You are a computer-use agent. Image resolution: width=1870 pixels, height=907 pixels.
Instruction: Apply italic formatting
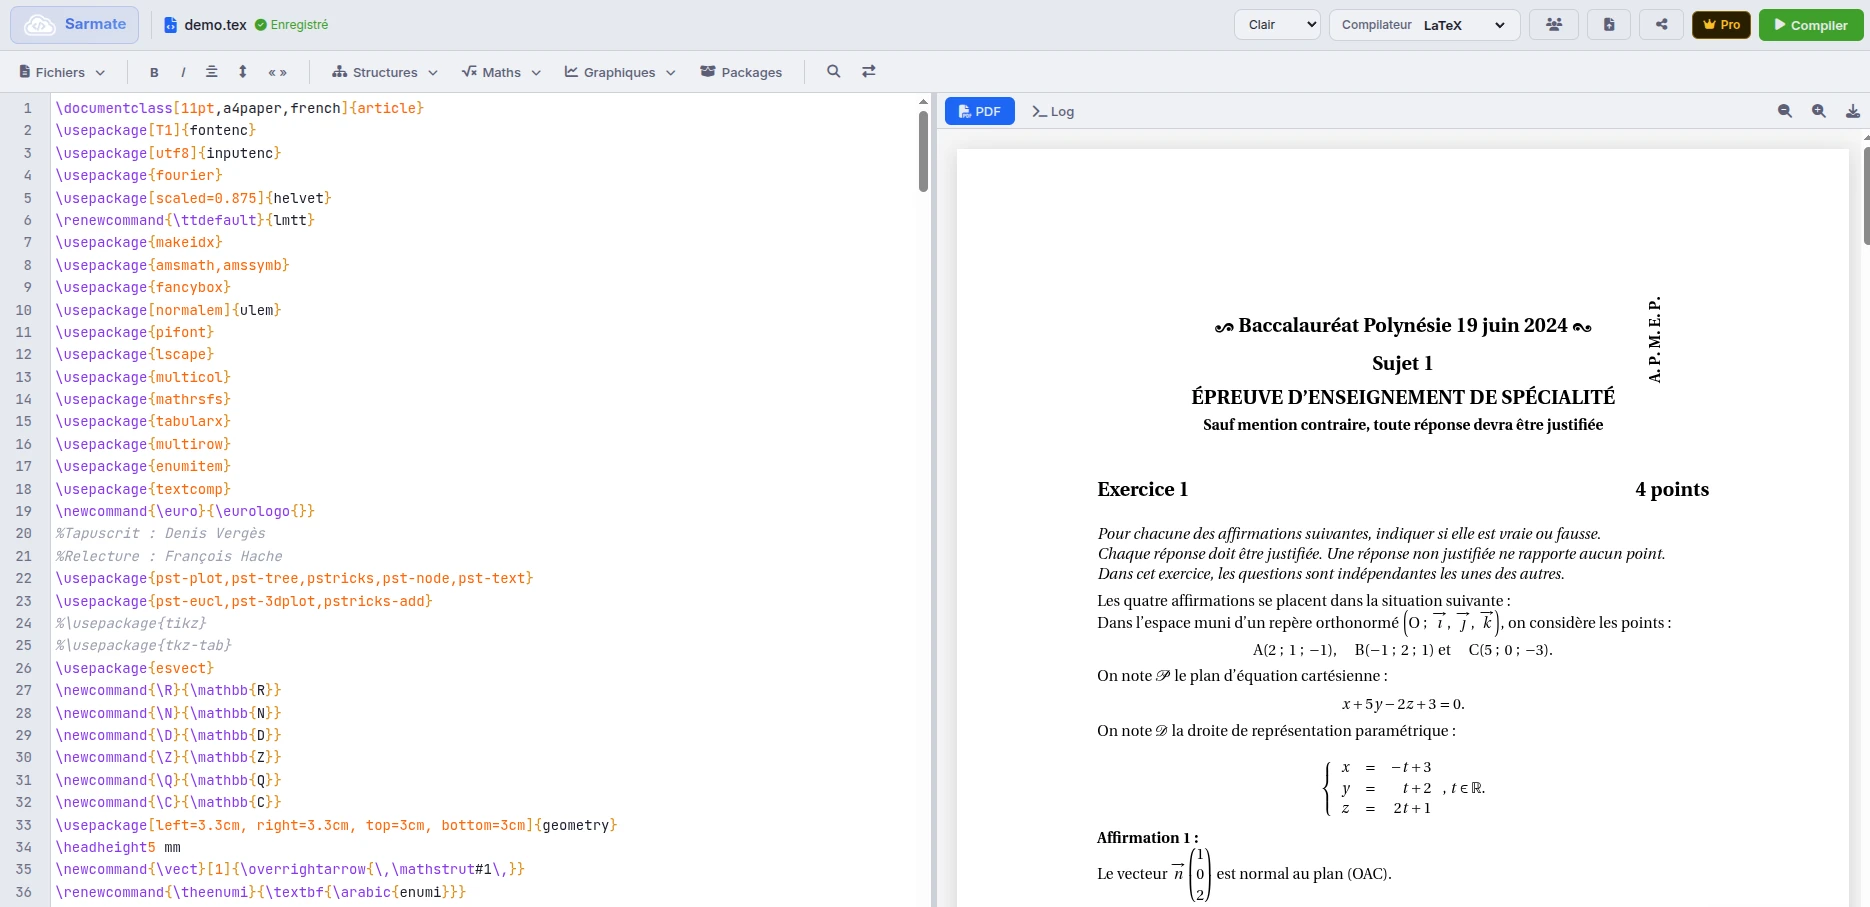click(x=183, y=72)
